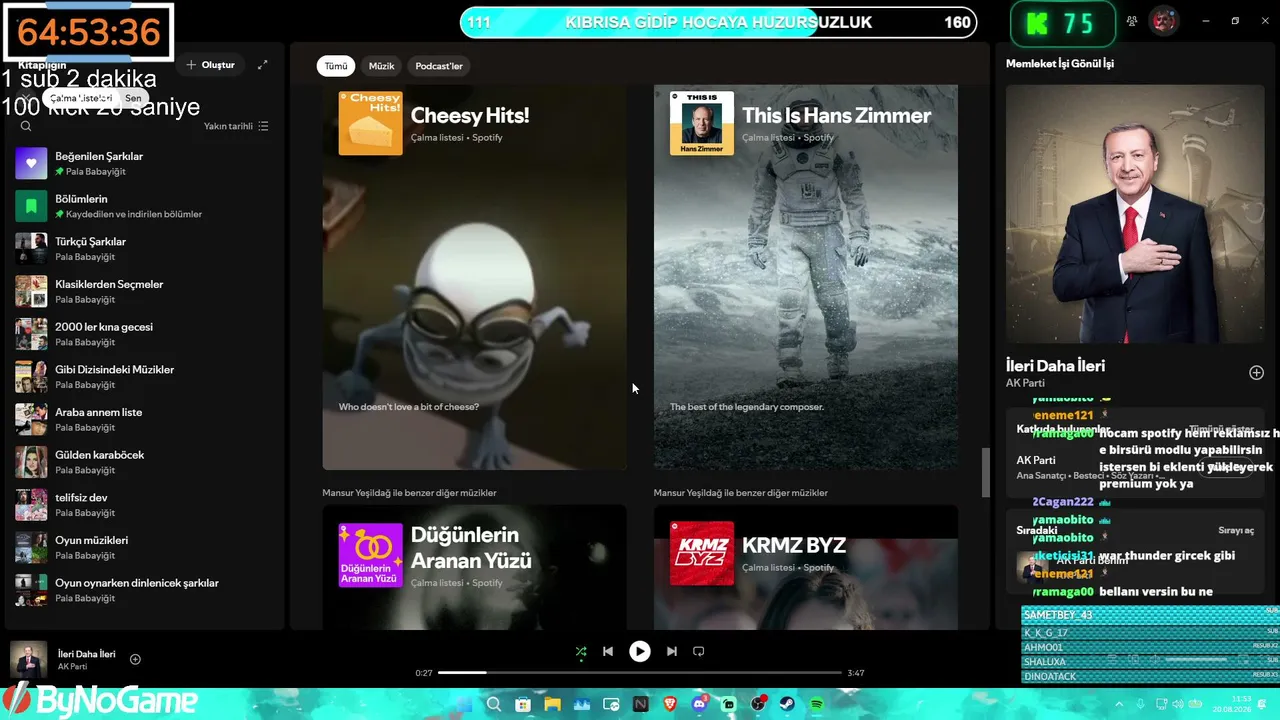This screenshot has width=1280, height=720.
Task: Open Notion from the taskbar
Action: click(x=641, y=705)
